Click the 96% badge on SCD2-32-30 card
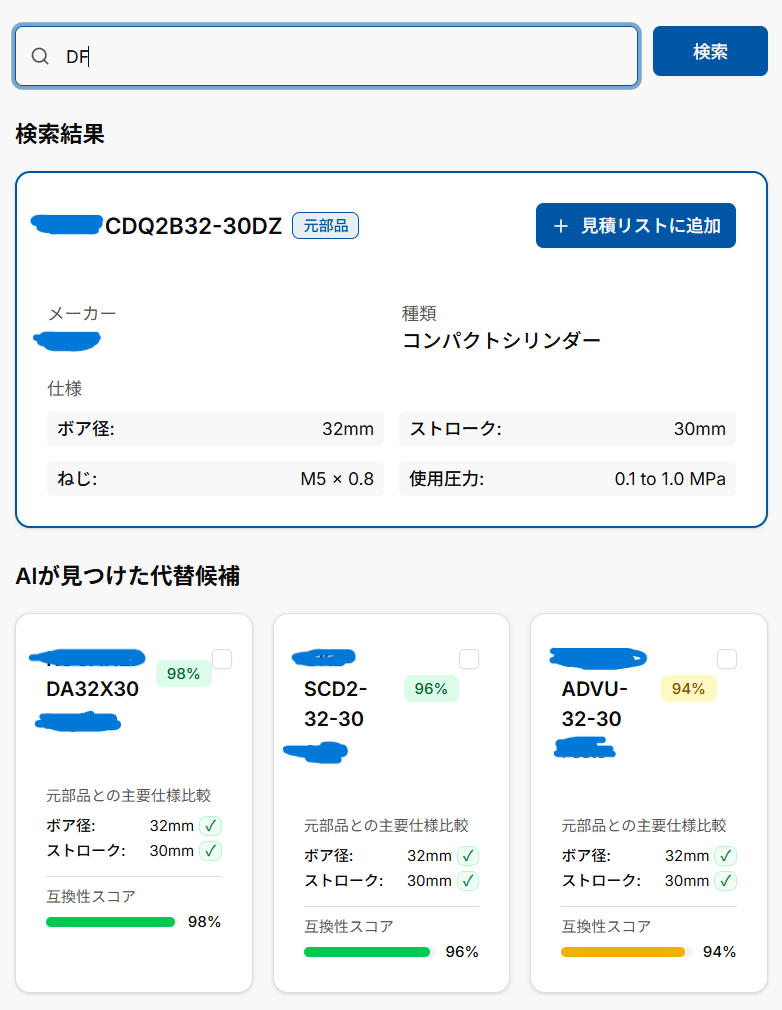This screenshot has width=782, height=1010. click(x=431, y=689)
